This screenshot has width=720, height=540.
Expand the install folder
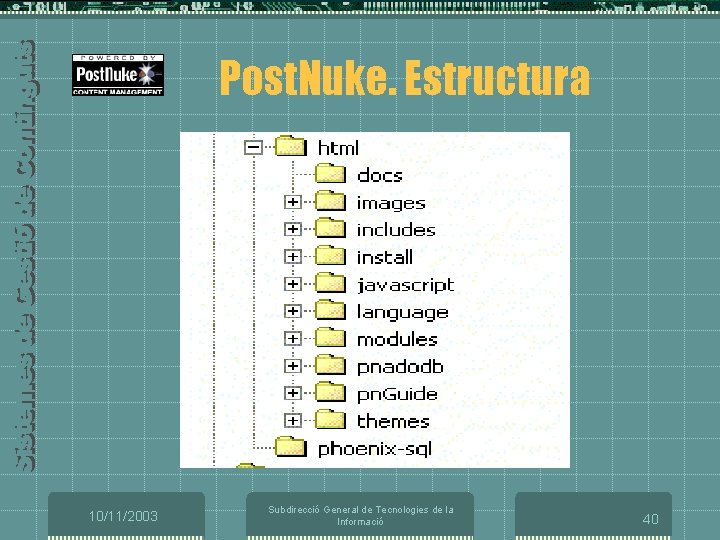click(x=292, y=257)
